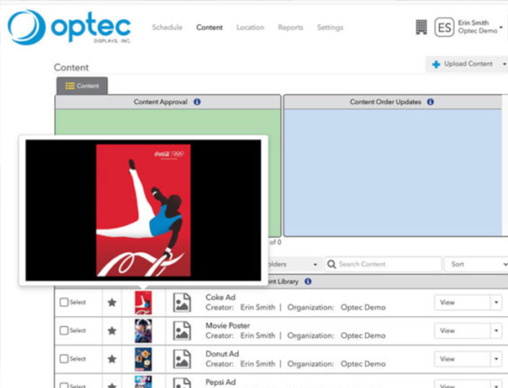This screenshot has height=388, width=508.
Task: Open the Sort dropdown
Action: pyautogui.click(x=477, y=264)
